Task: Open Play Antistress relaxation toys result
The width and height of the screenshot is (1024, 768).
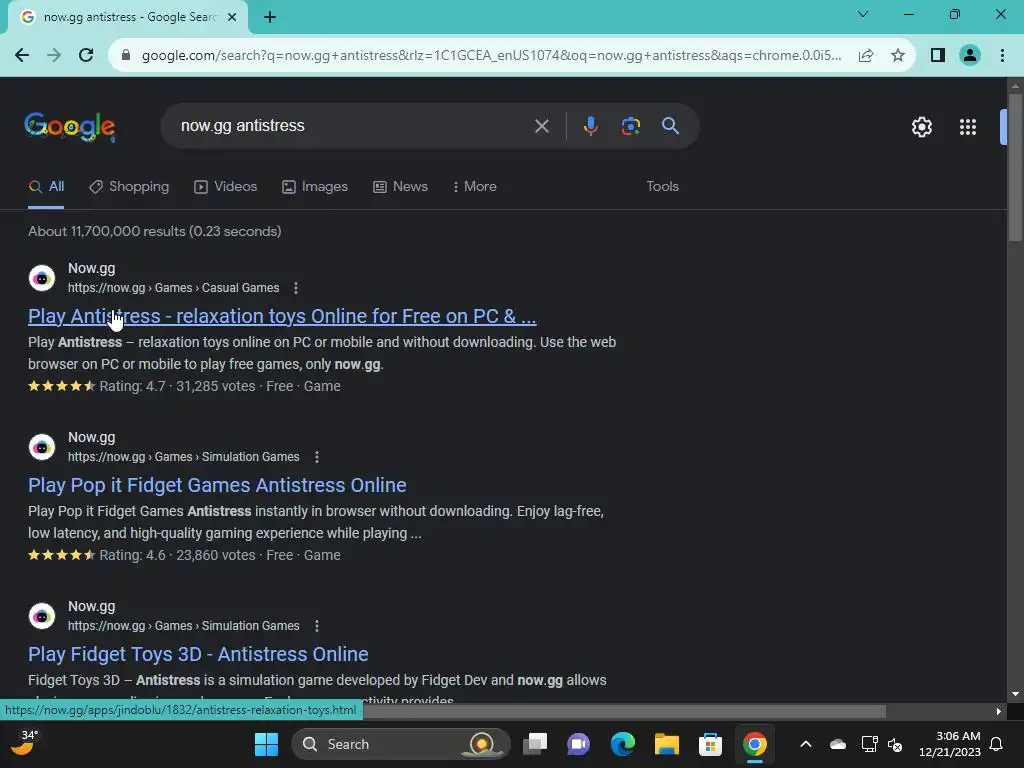Action: pos(282,316)
